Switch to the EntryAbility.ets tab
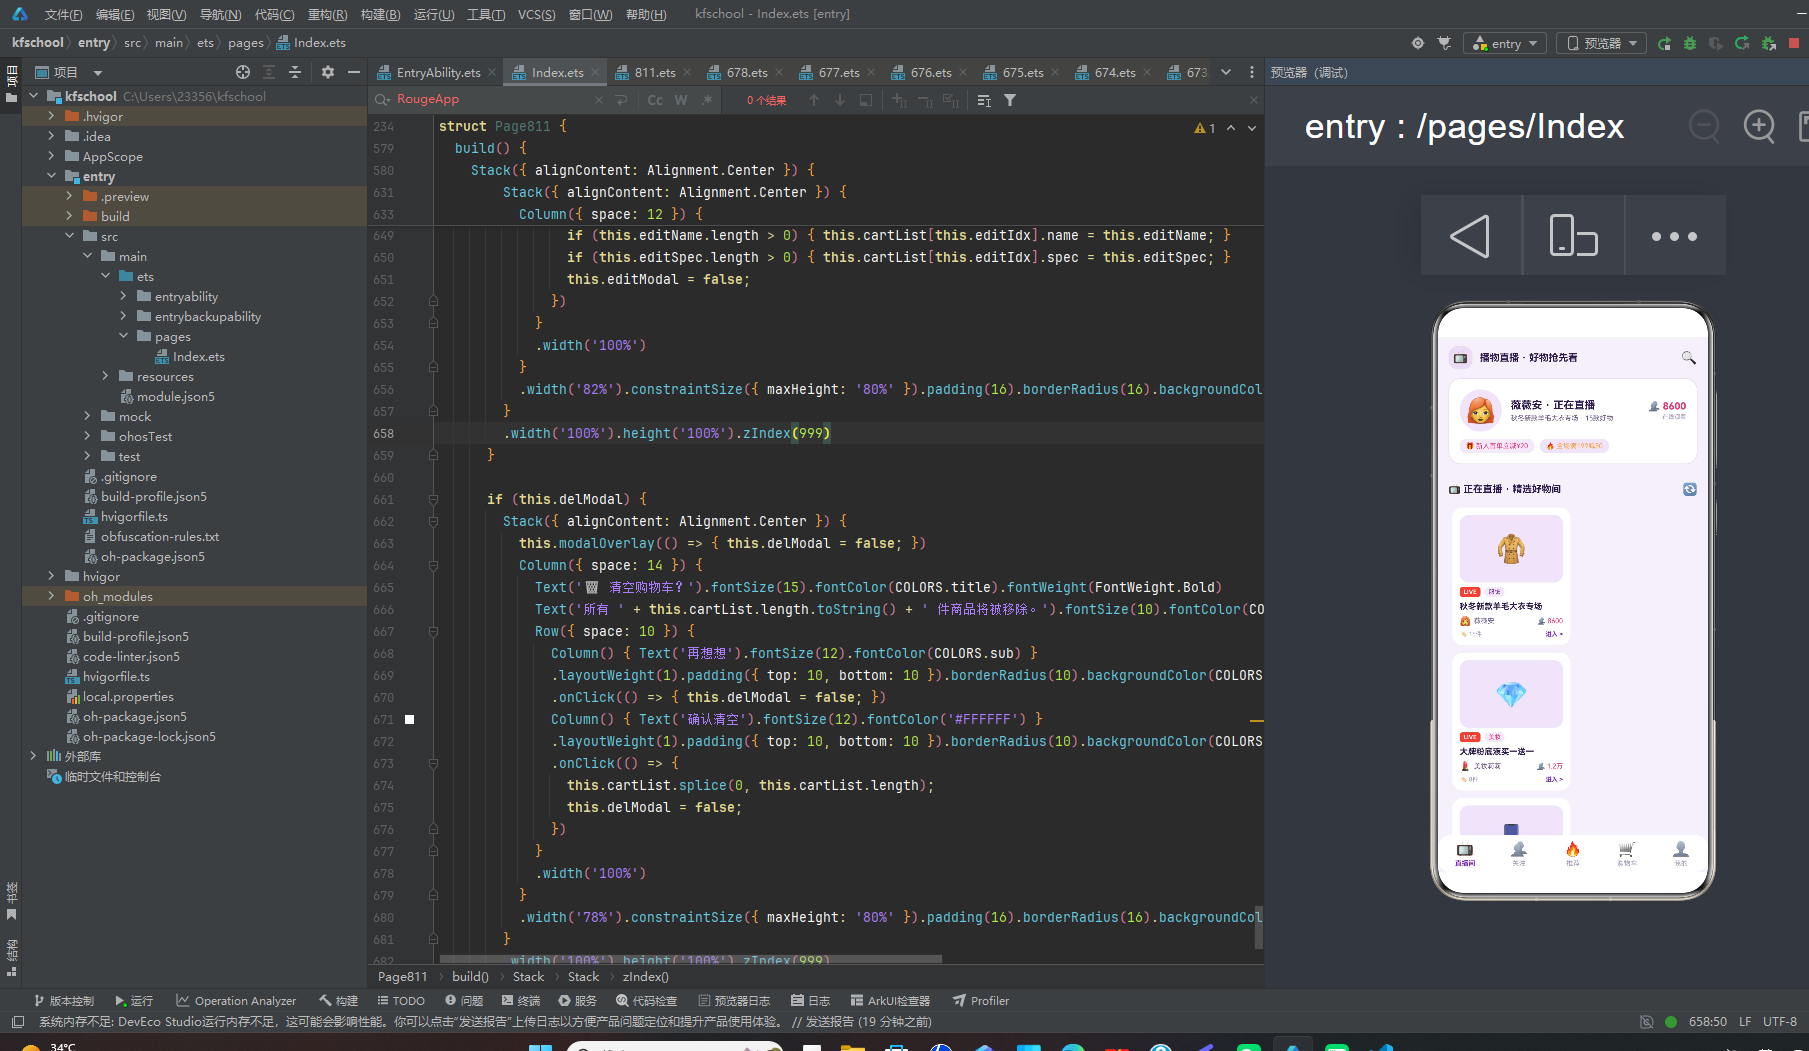Image resolution: width=1809 pixels, height=1051 pixels. [x=438, y=72]
